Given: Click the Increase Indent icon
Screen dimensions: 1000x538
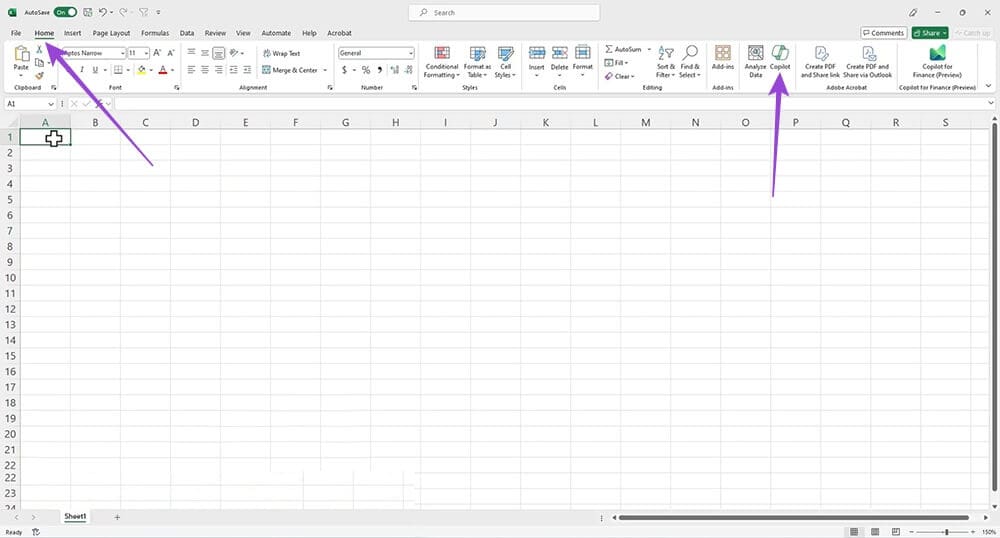Looking at the screenshot, I should coord(247,70).
